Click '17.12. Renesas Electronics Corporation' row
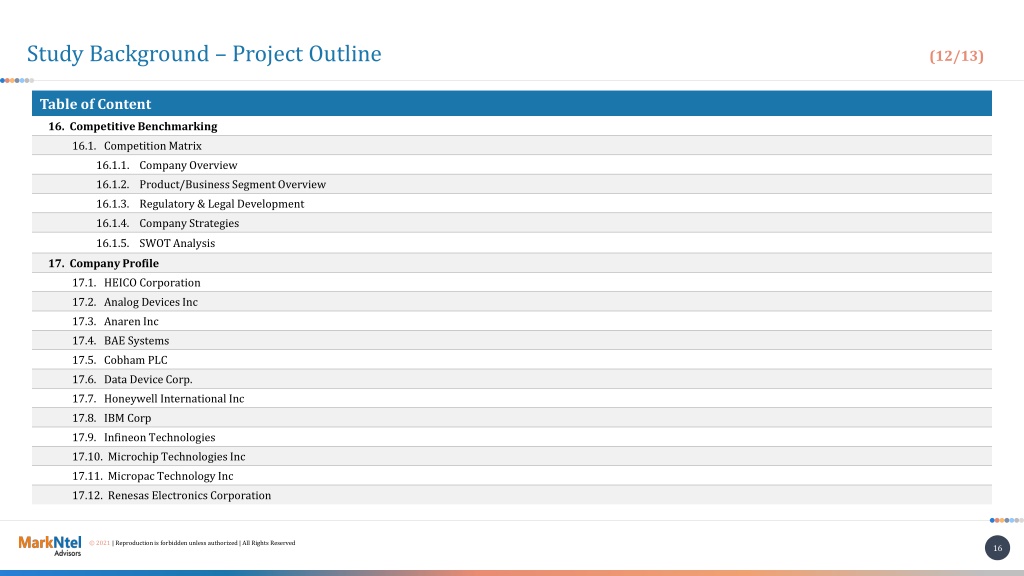1024x576 pixels. [x=512, y=495]
